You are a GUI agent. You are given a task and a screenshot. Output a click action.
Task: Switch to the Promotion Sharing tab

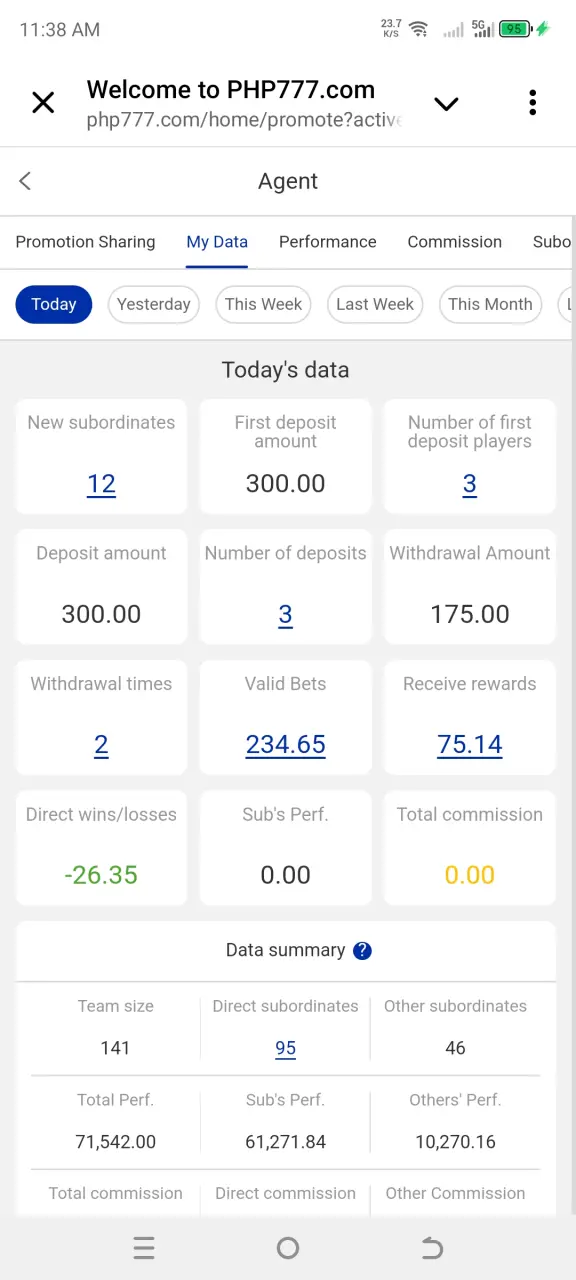pyautogui.click(x=85, y=242)
